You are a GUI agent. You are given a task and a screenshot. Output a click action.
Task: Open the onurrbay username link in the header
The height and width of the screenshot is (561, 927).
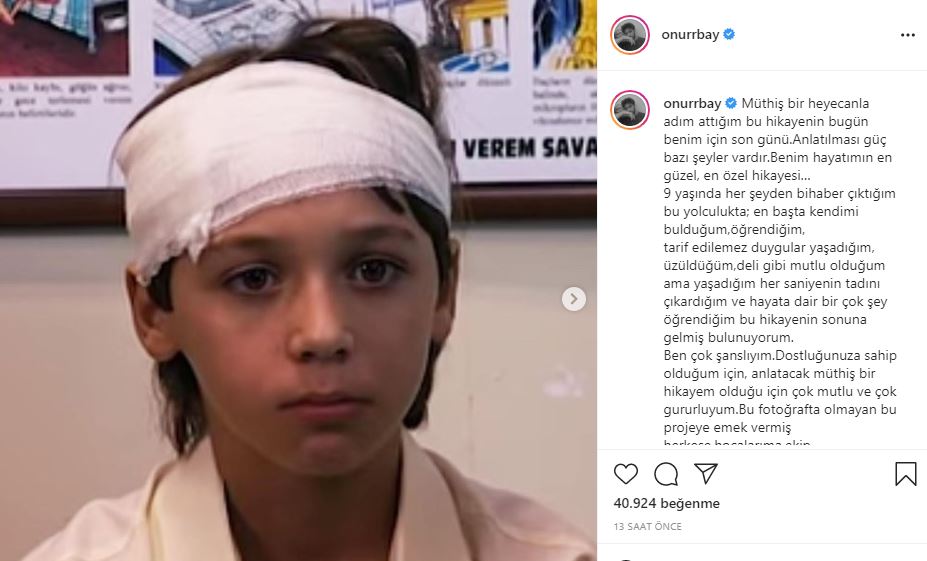(x=690, y=34)
